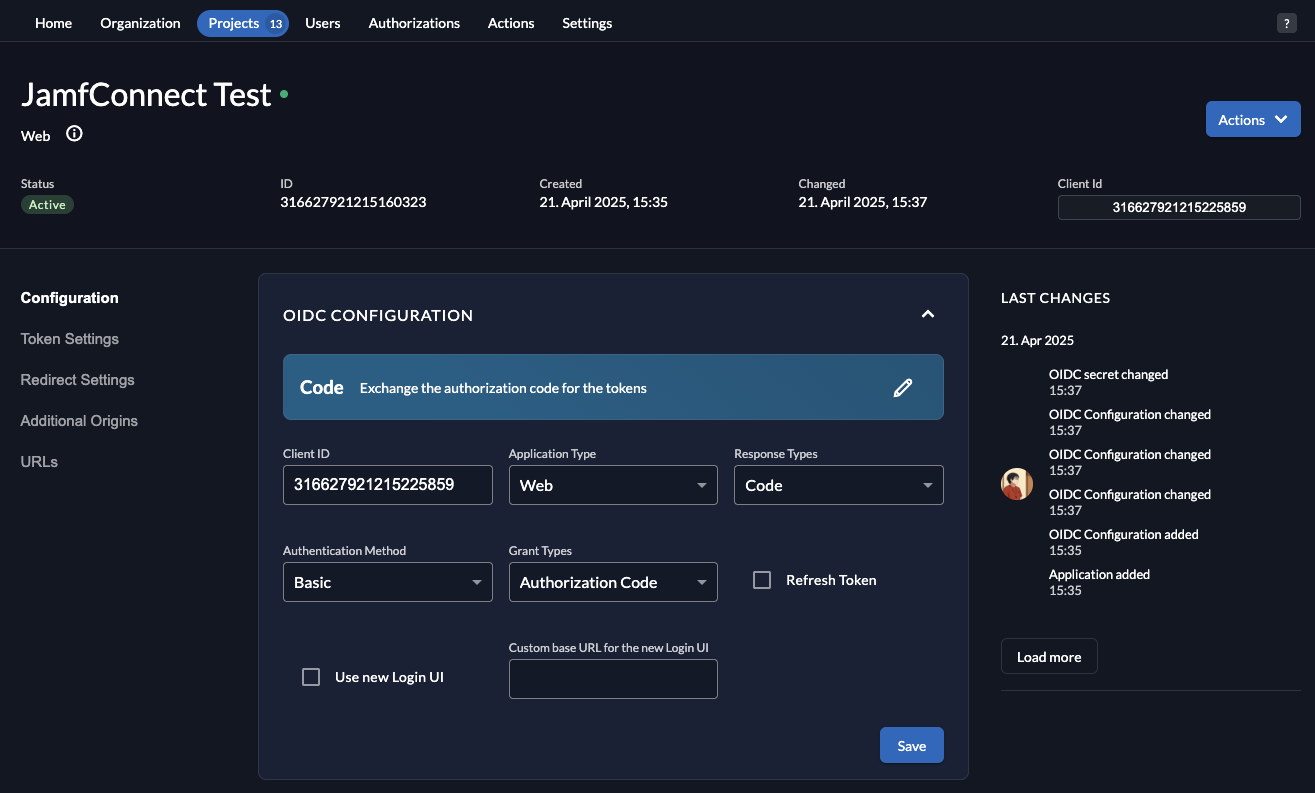Click the Created date 21. April 2025, 15:35

pos(603,202)
